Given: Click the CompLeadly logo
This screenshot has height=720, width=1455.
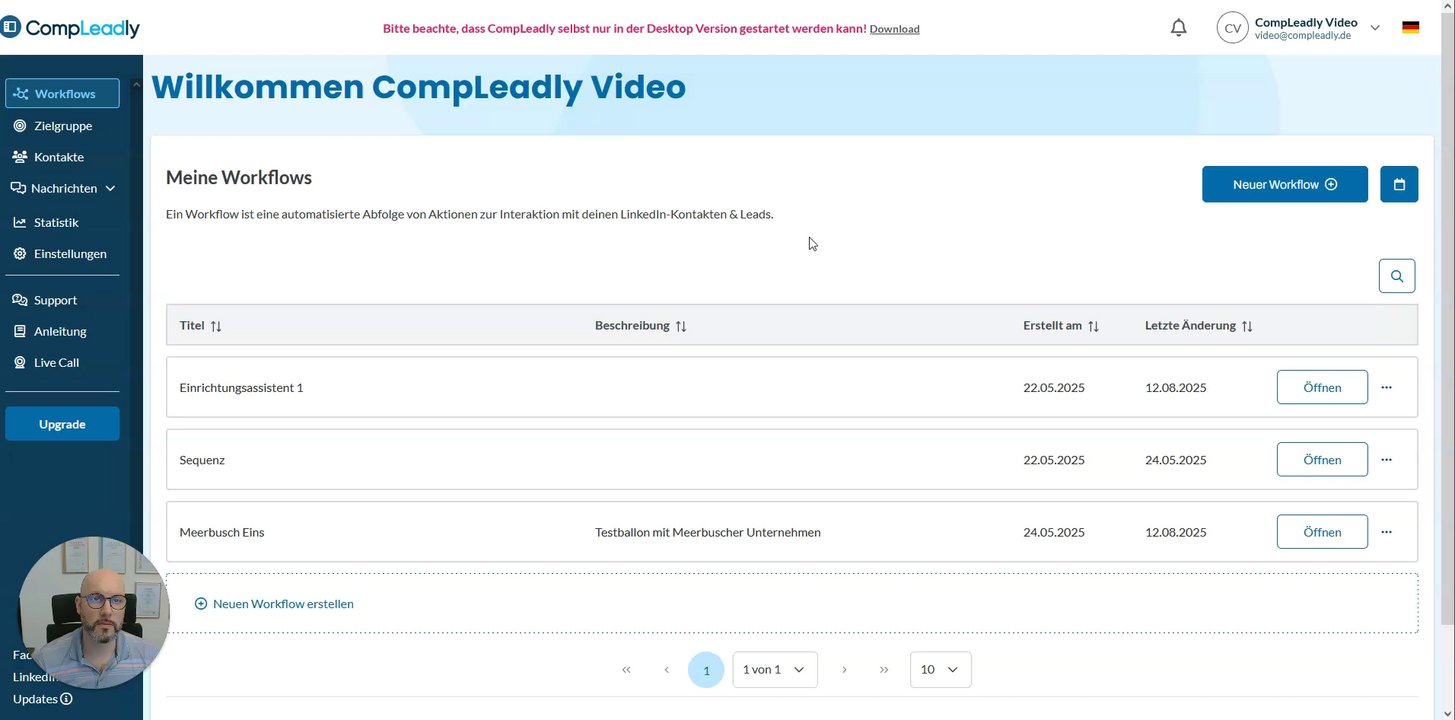Looking at the screenshot, I should click(70, 28).
